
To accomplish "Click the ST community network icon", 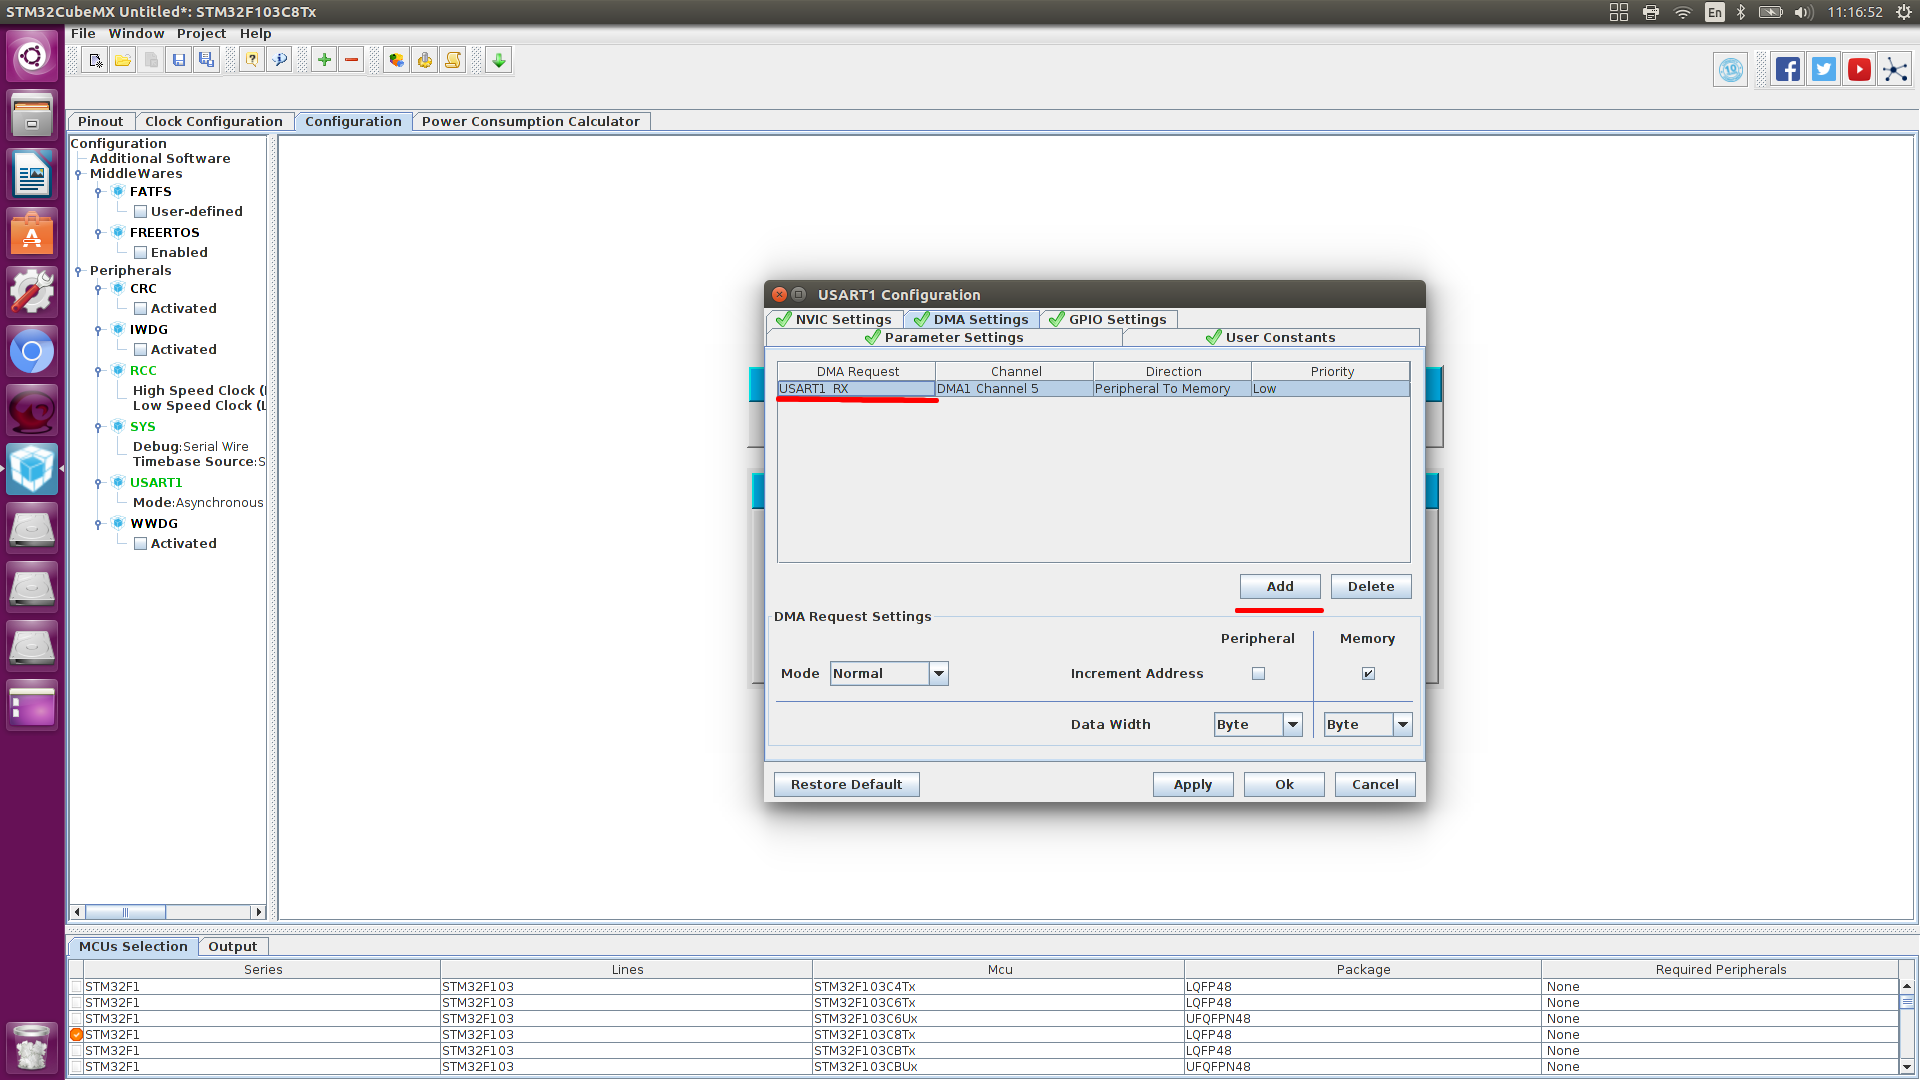I will [1895, 69].
